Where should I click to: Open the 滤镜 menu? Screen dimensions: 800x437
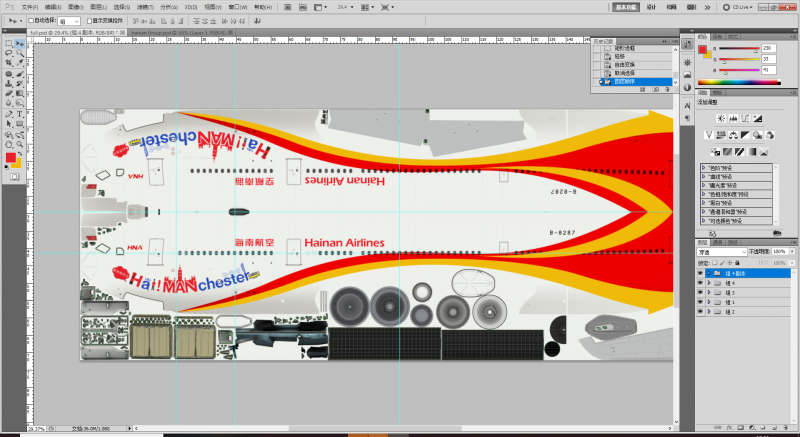(145, 7)
